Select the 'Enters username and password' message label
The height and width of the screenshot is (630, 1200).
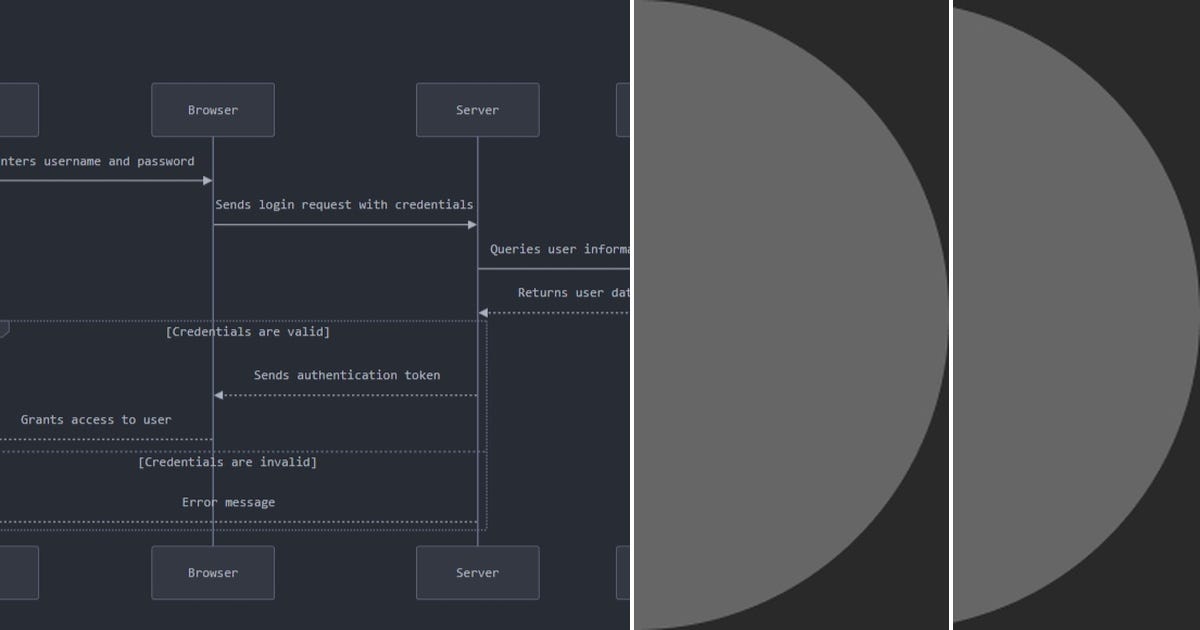(96, 161)
